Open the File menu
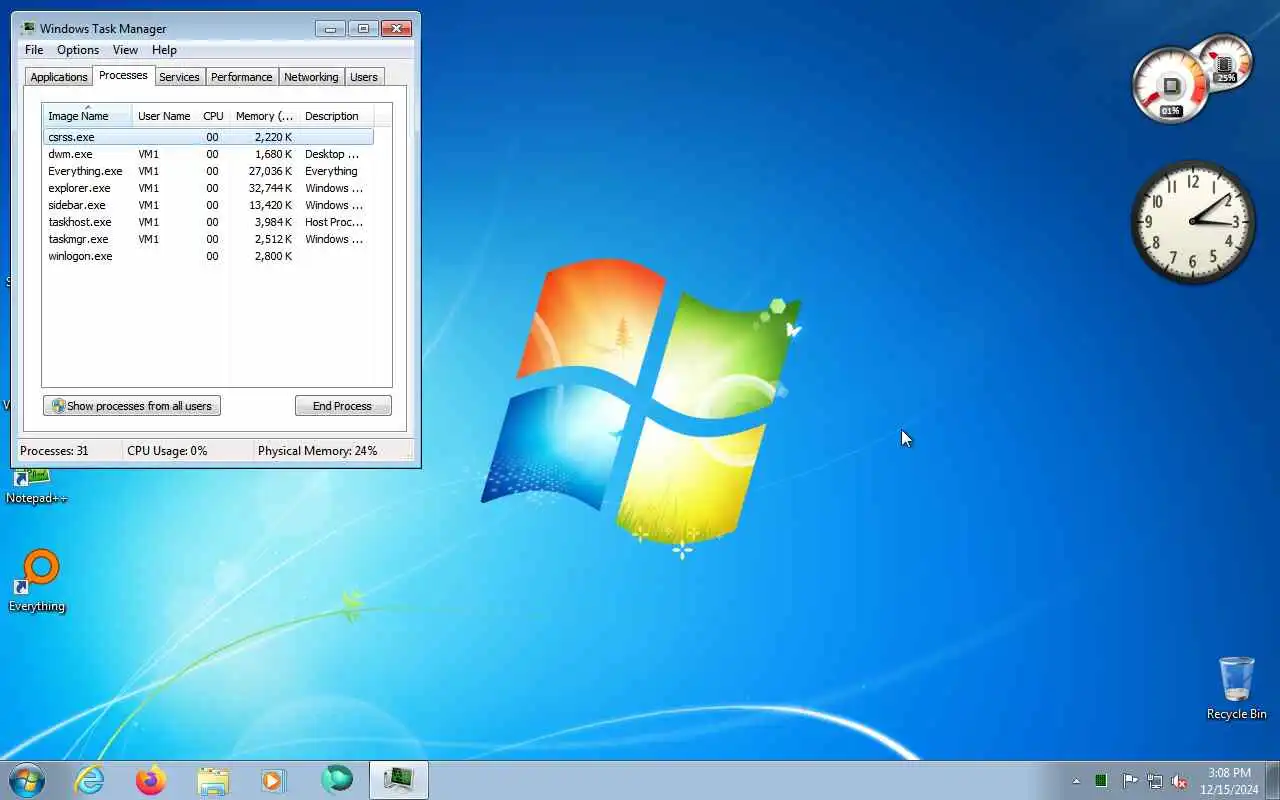This screenshot has height=800, width=1280. [x=34, y=50]
